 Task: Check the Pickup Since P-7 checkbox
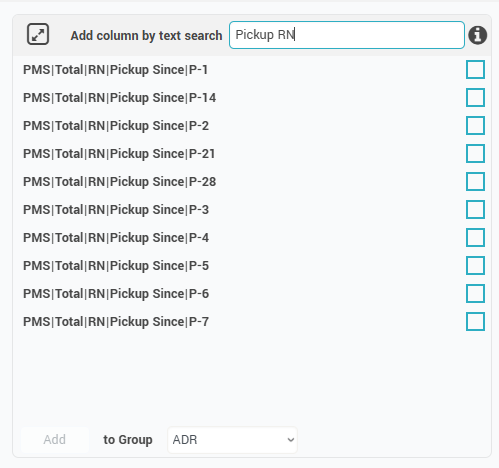tap(475, 322)
